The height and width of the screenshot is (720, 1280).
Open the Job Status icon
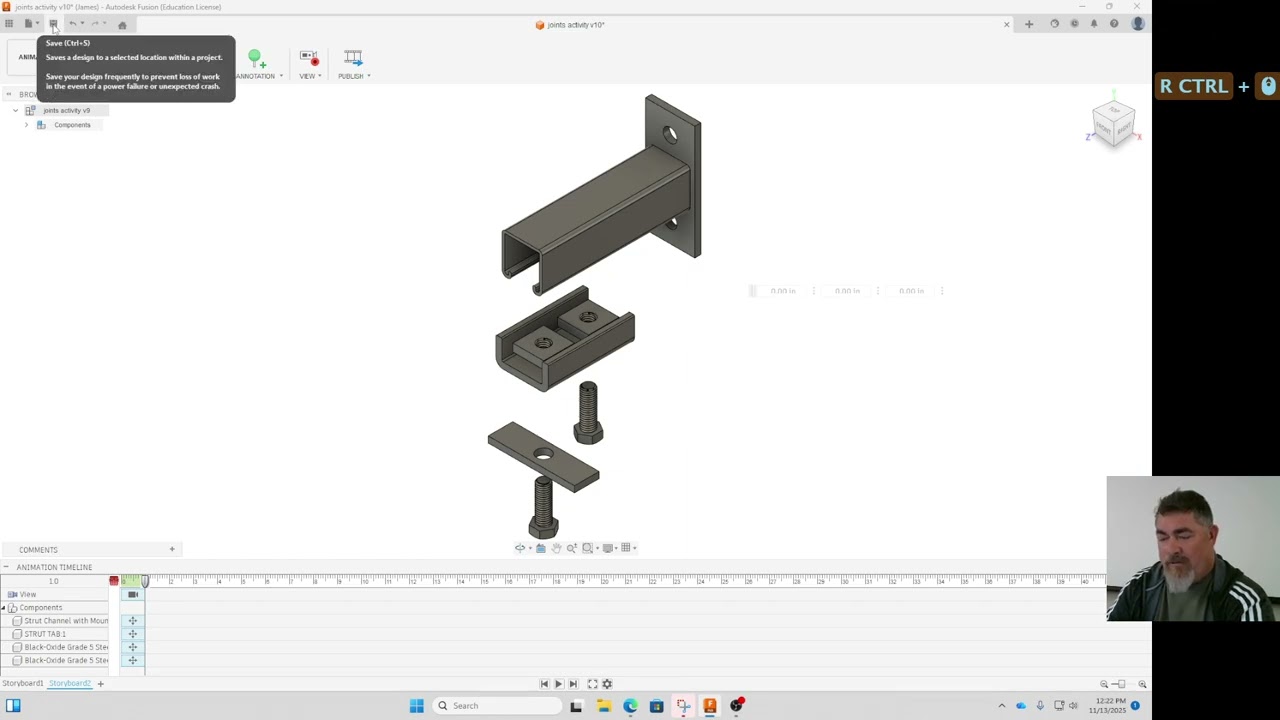[x=1074, y=24]
